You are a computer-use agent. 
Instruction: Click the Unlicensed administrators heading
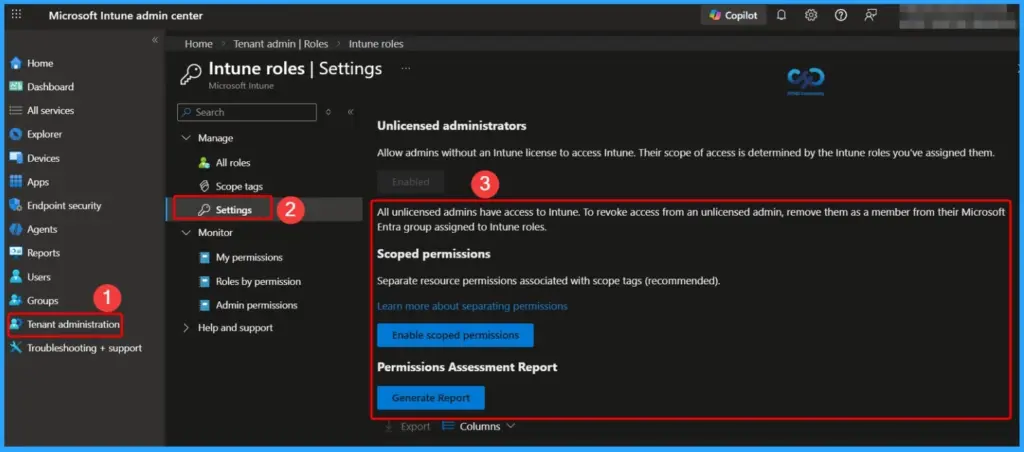451,125
